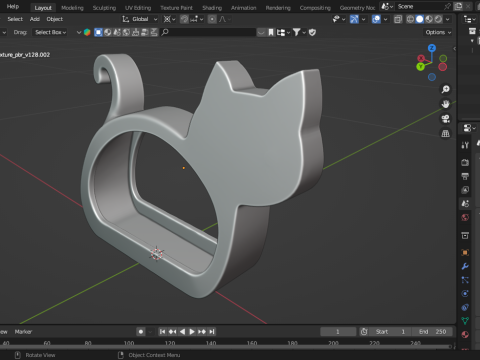Click the blue Z axis gizmo handle
Screen dimensions: 480x360
(432, 48)
